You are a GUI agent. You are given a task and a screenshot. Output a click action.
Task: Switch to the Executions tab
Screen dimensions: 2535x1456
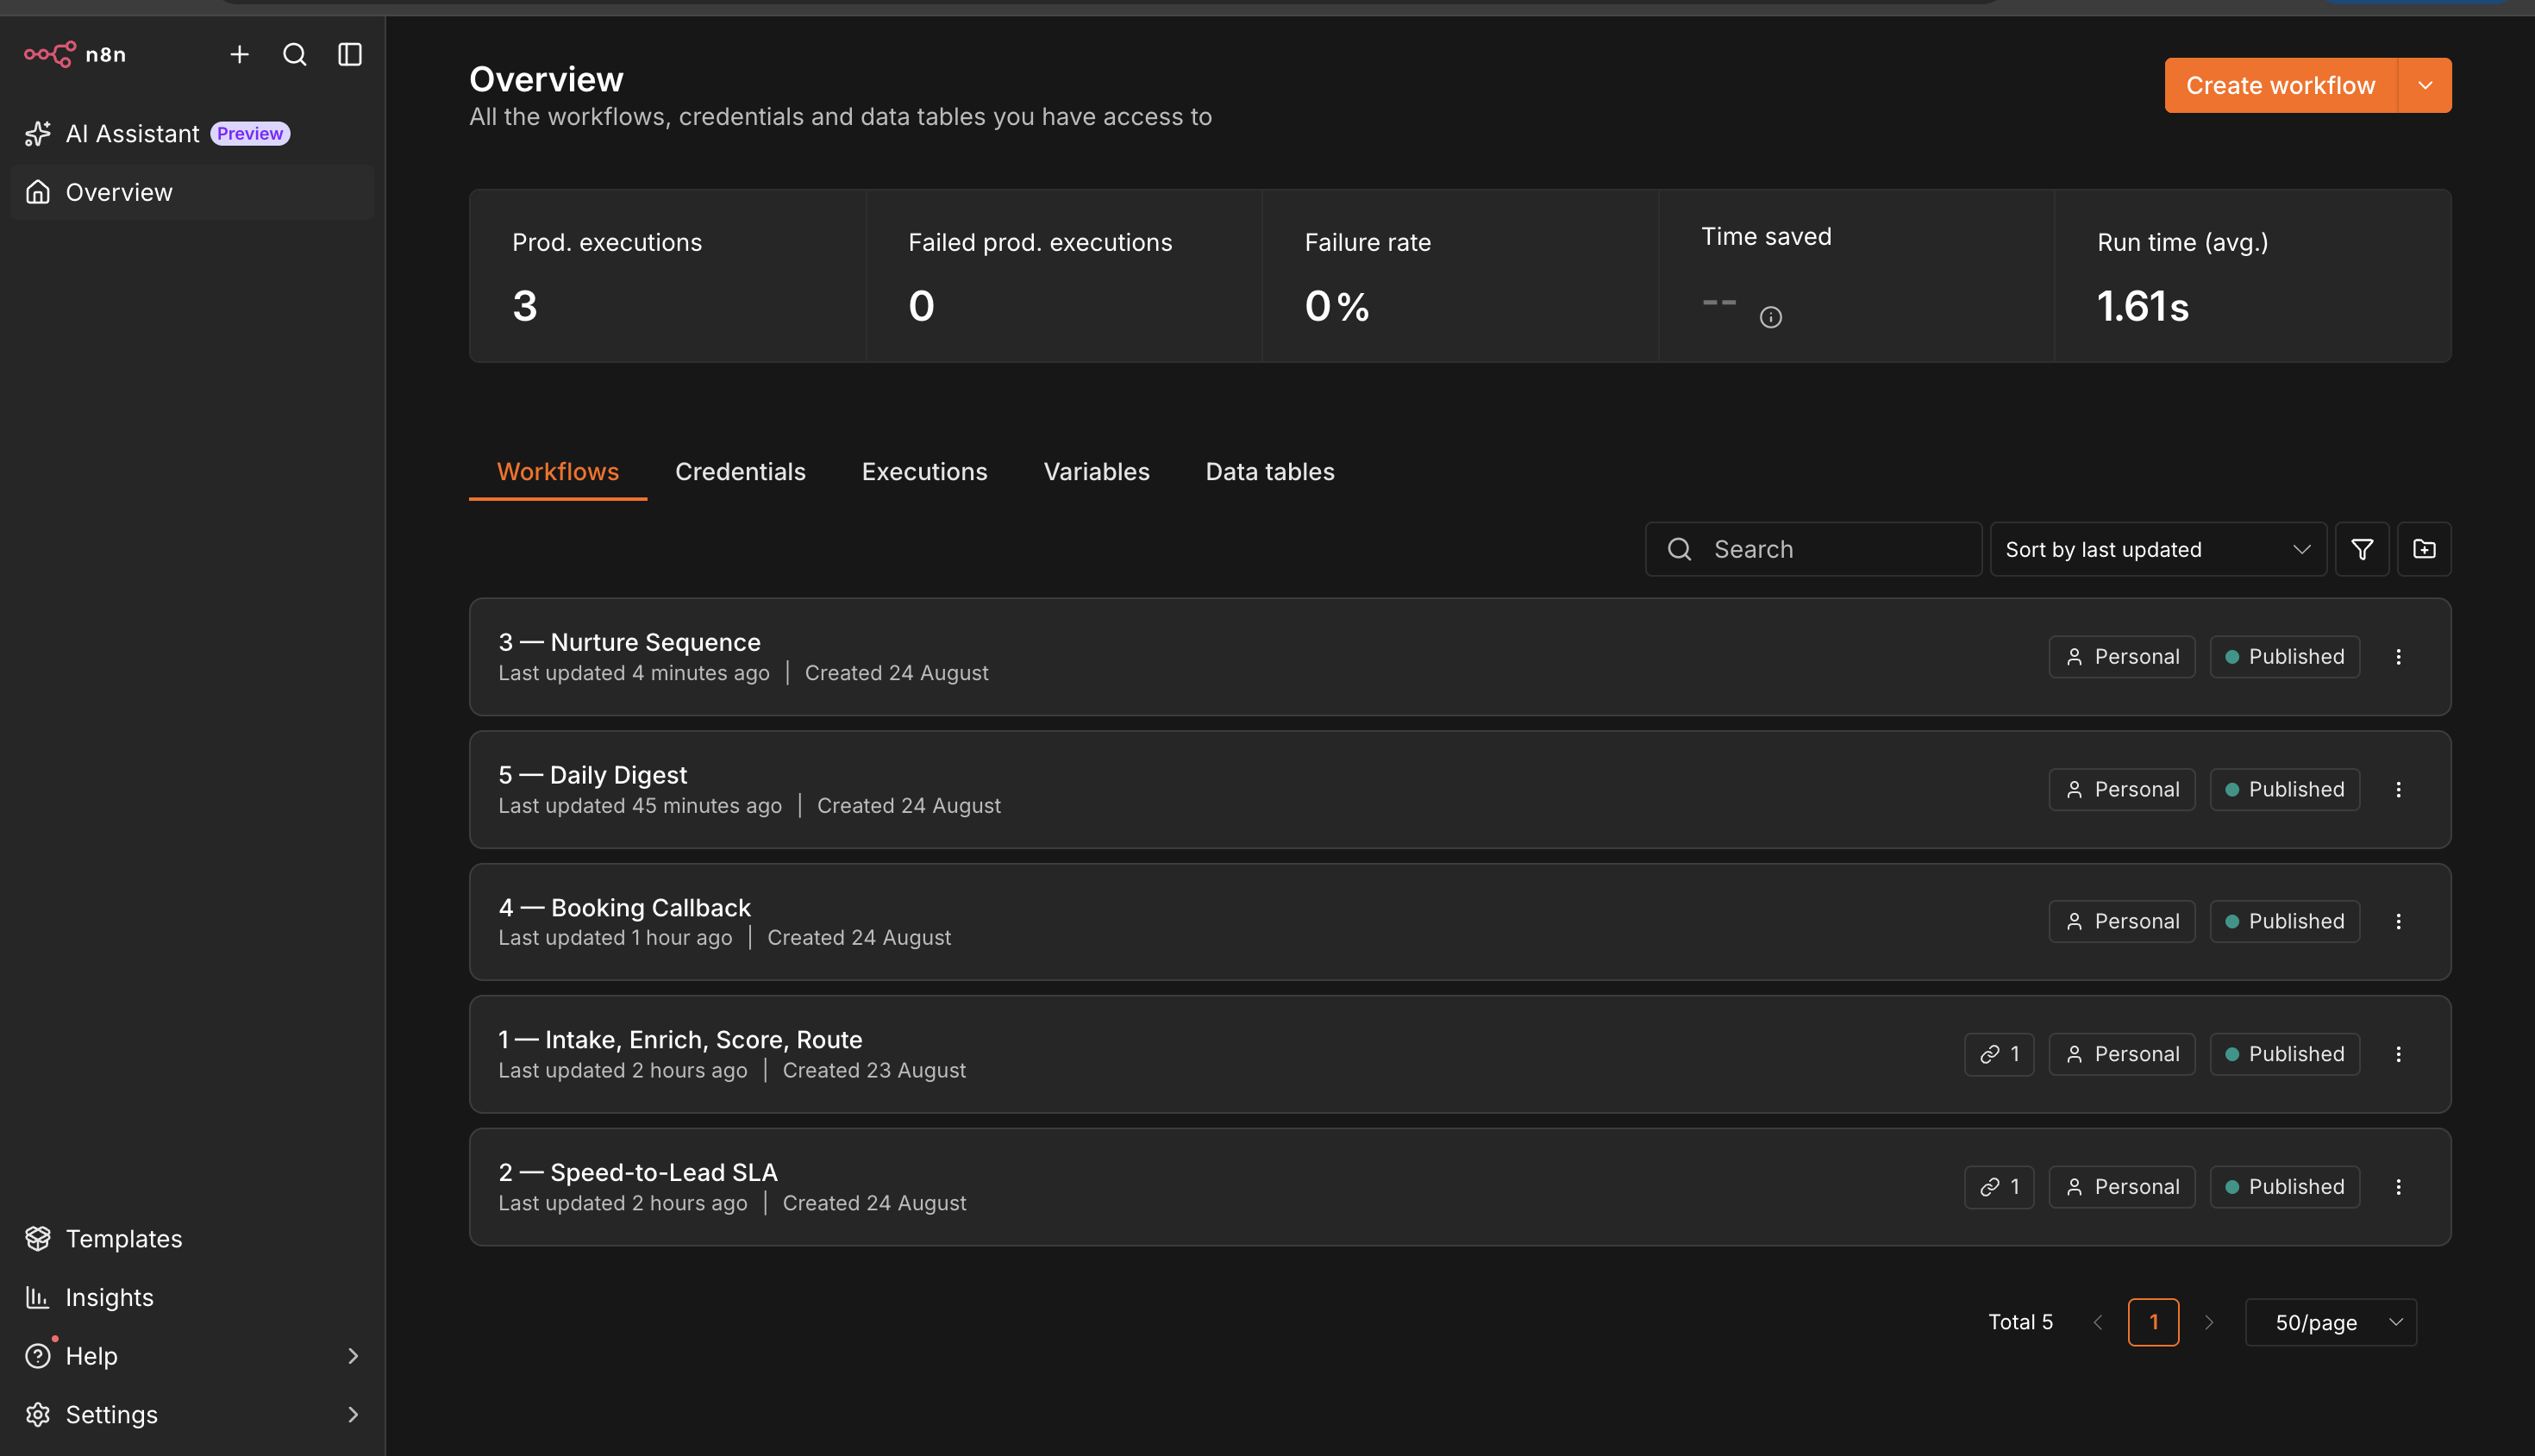coord(924,471)
